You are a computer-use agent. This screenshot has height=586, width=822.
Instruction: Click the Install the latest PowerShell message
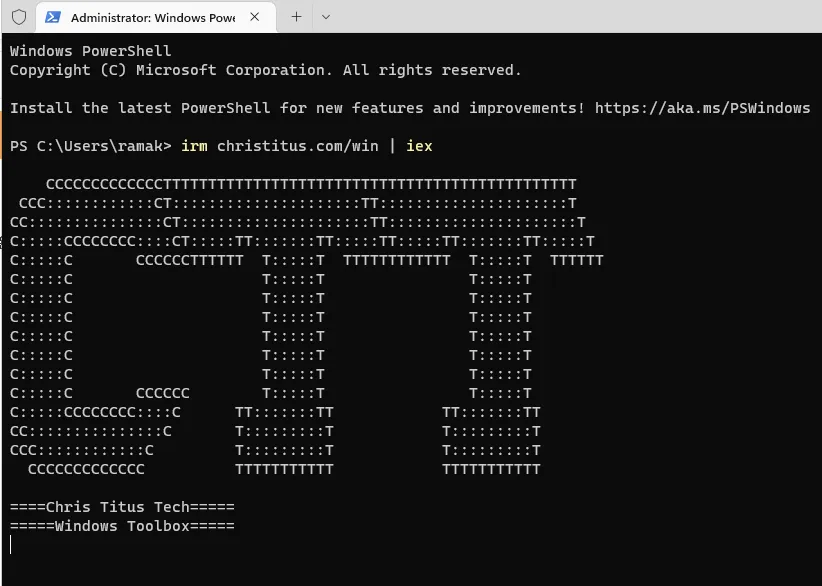298,108
